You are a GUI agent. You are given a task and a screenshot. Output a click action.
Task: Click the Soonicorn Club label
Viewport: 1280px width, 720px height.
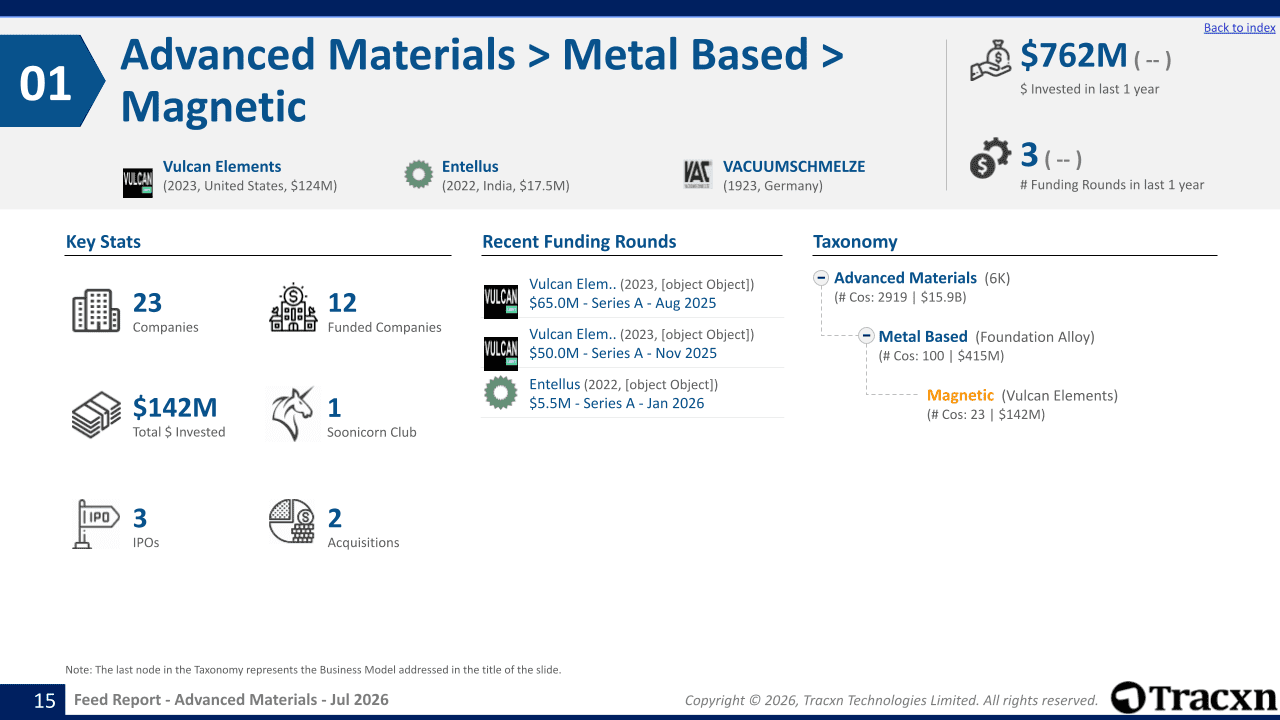pos(372,432)
